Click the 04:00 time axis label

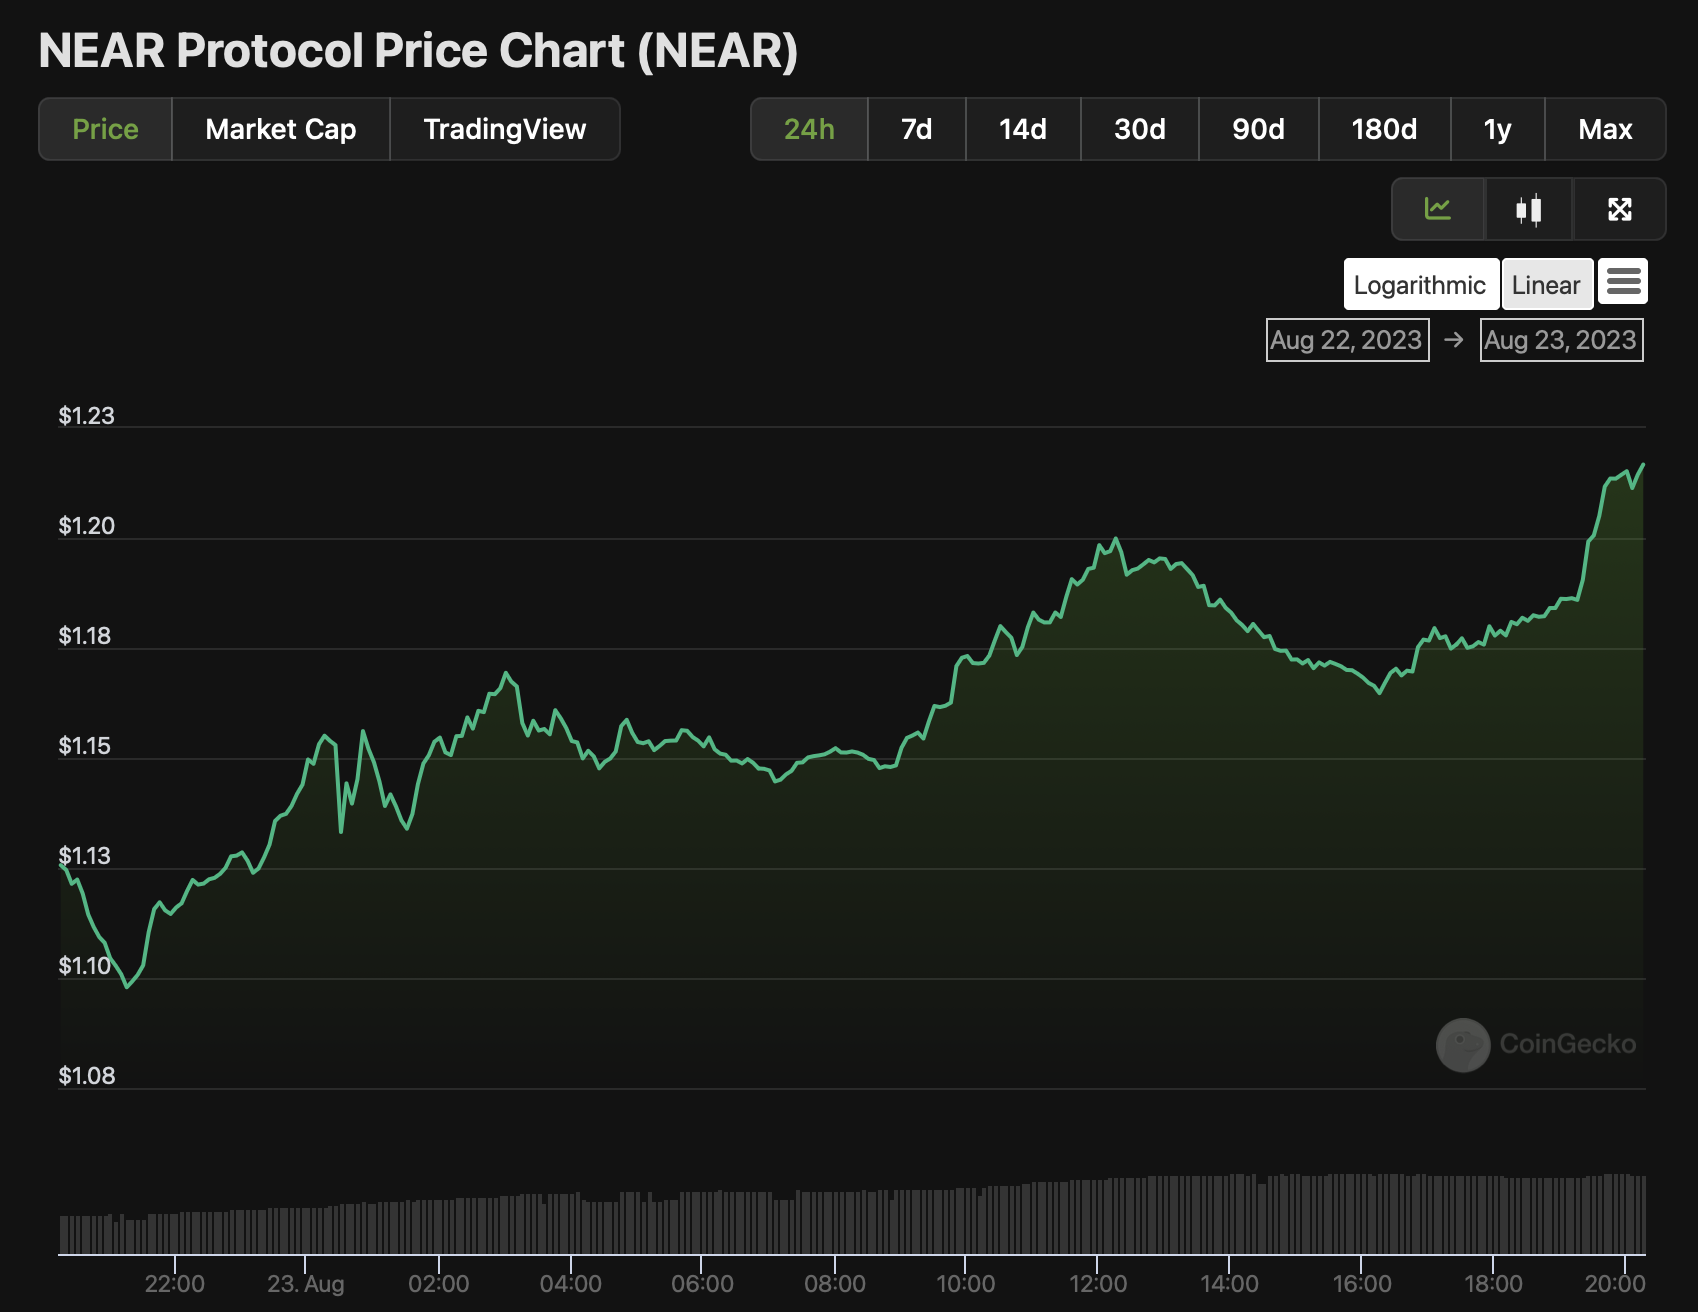click(x=571, y=1284)
